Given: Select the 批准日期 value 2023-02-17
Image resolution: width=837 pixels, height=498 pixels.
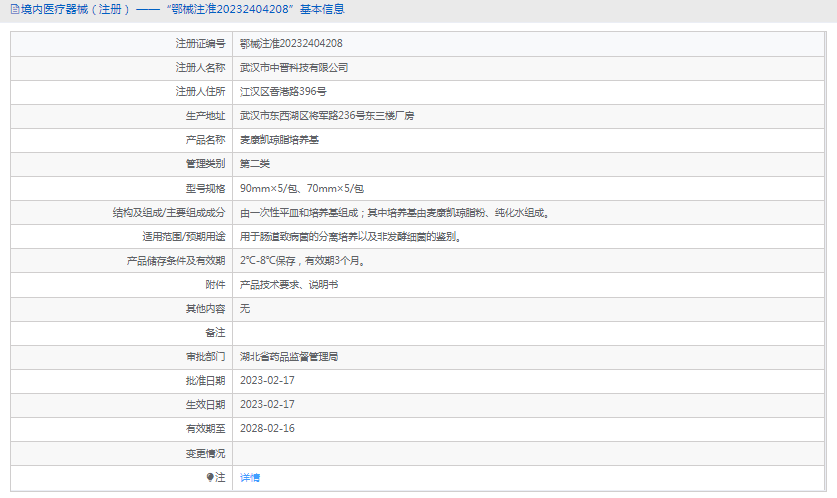Looking at the screenshot, I should [x=267, y=381].
